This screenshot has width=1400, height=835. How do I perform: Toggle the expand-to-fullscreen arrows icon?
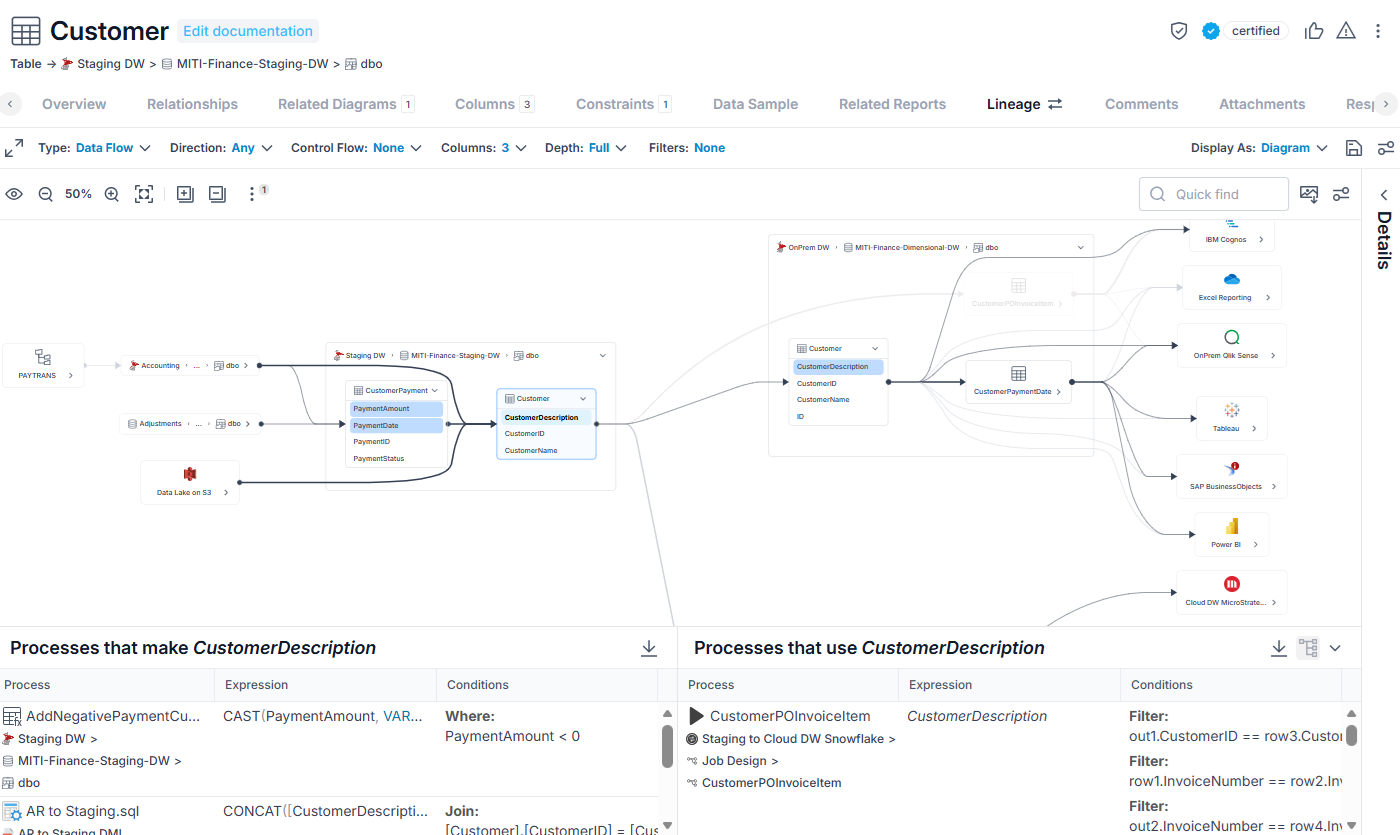14,148
